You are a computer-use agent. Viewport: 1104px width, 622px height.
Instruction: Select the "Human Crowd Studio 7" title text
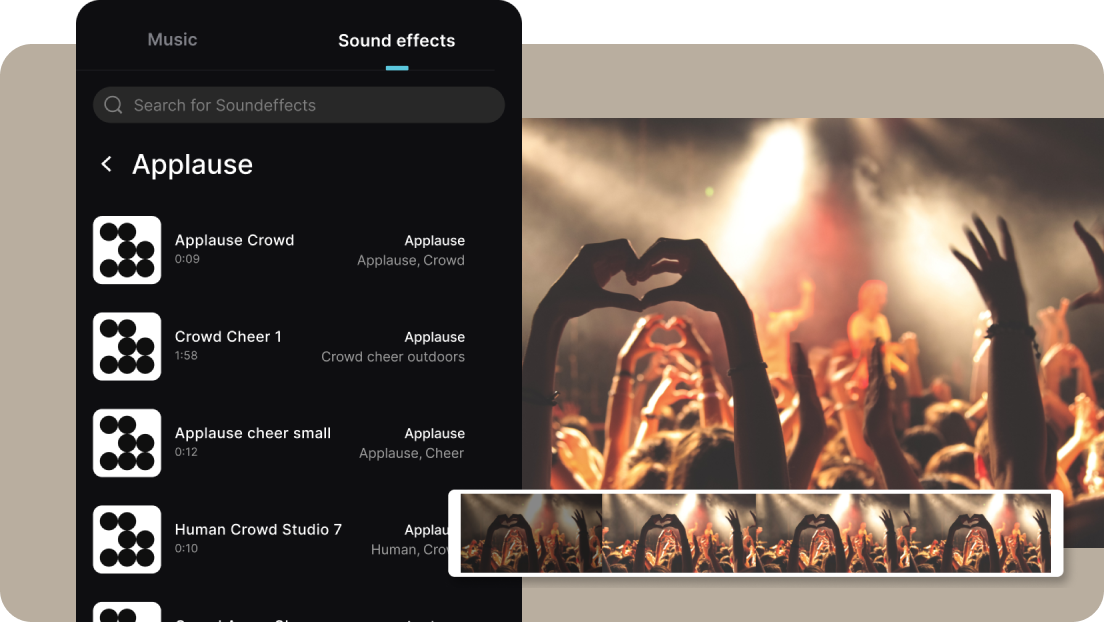click(x=258, y=530)
